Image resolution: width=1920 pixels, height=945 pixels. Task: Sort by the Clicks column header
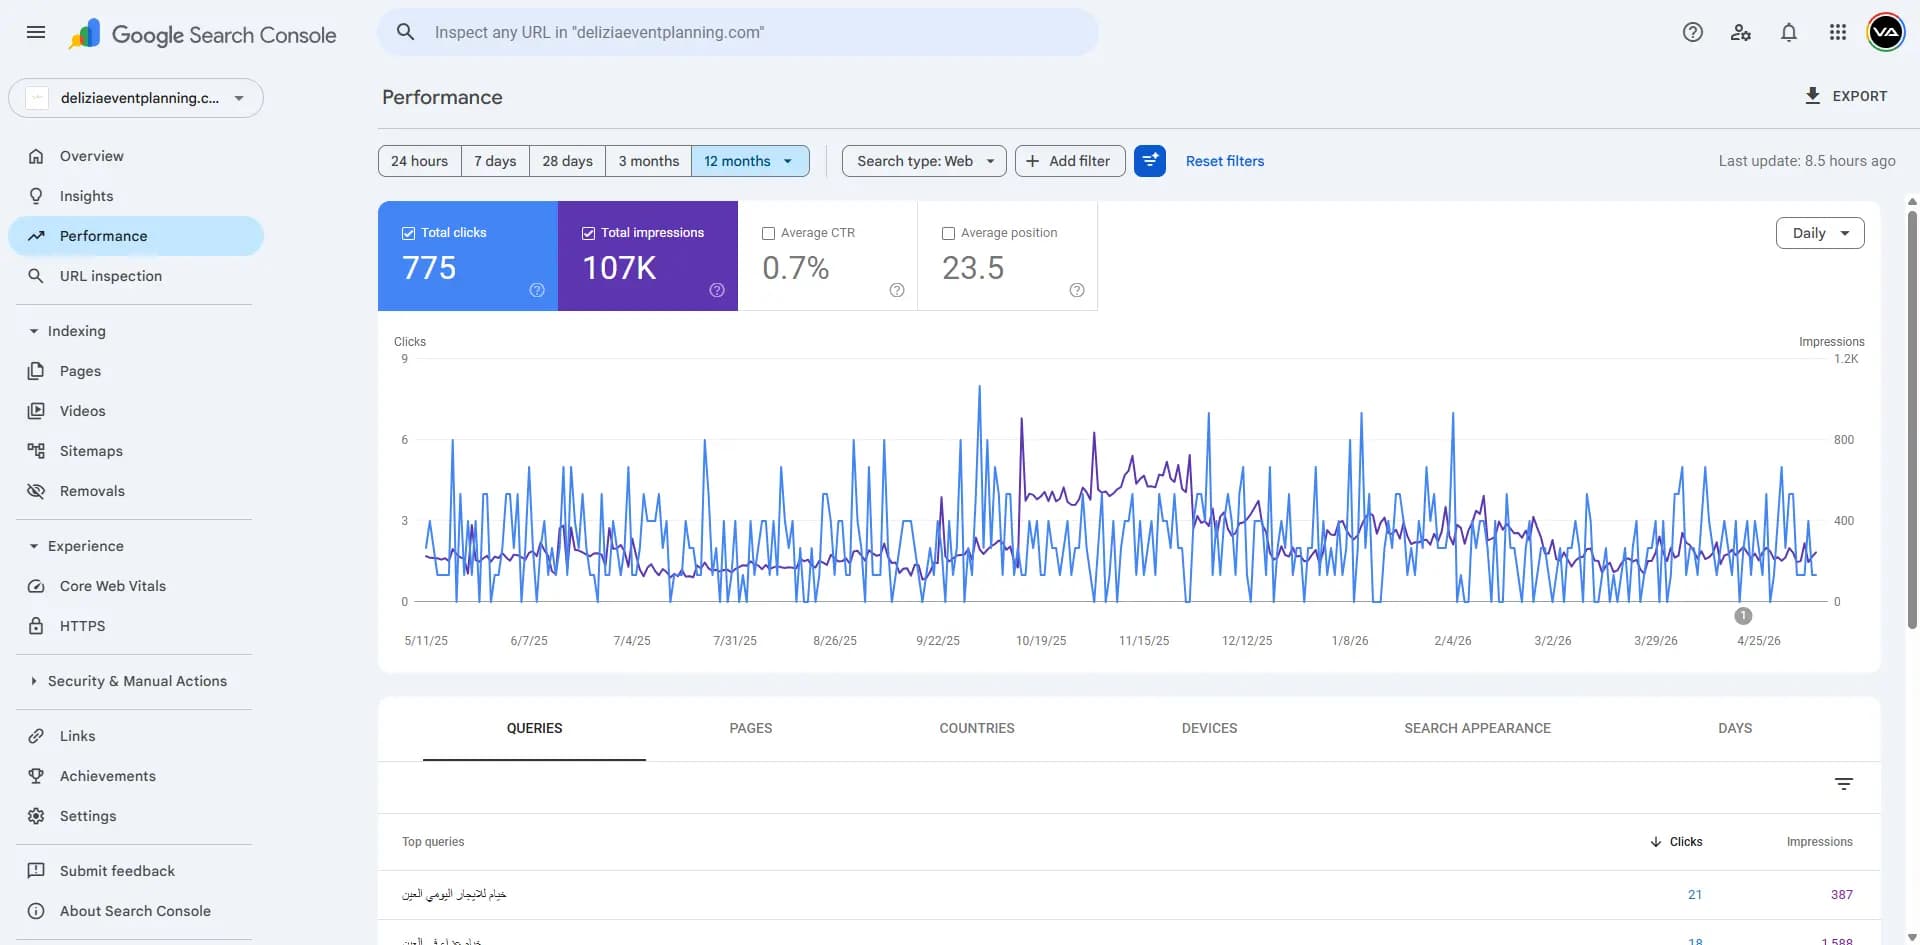click(1676, 842)
